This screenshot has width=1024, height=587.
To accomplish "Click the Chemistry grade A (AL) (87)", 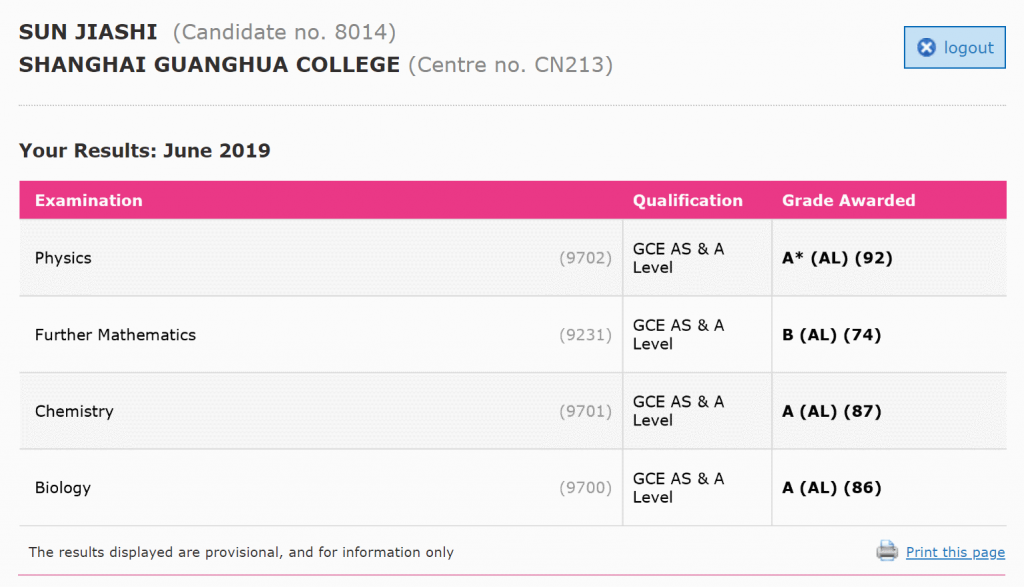I will pos(831,411).
